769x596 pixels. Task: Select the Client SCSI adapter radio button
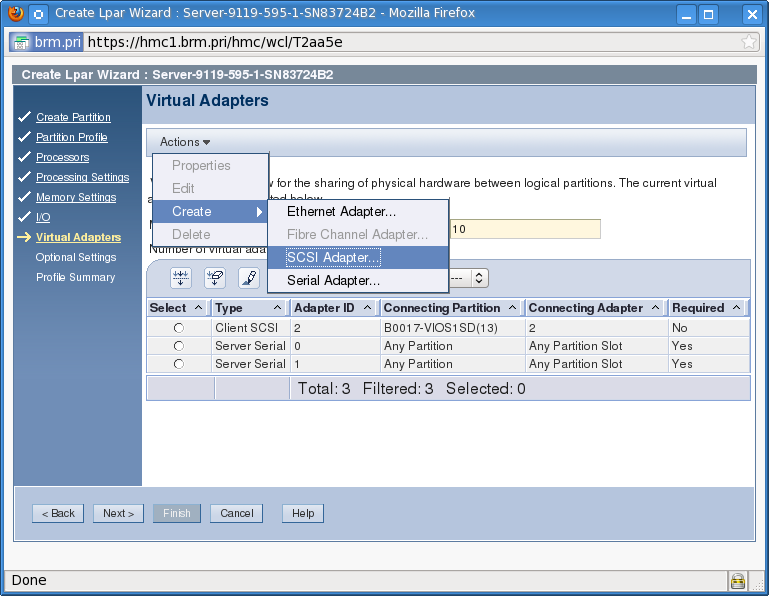pyautogui.click(x=179, y=328)
